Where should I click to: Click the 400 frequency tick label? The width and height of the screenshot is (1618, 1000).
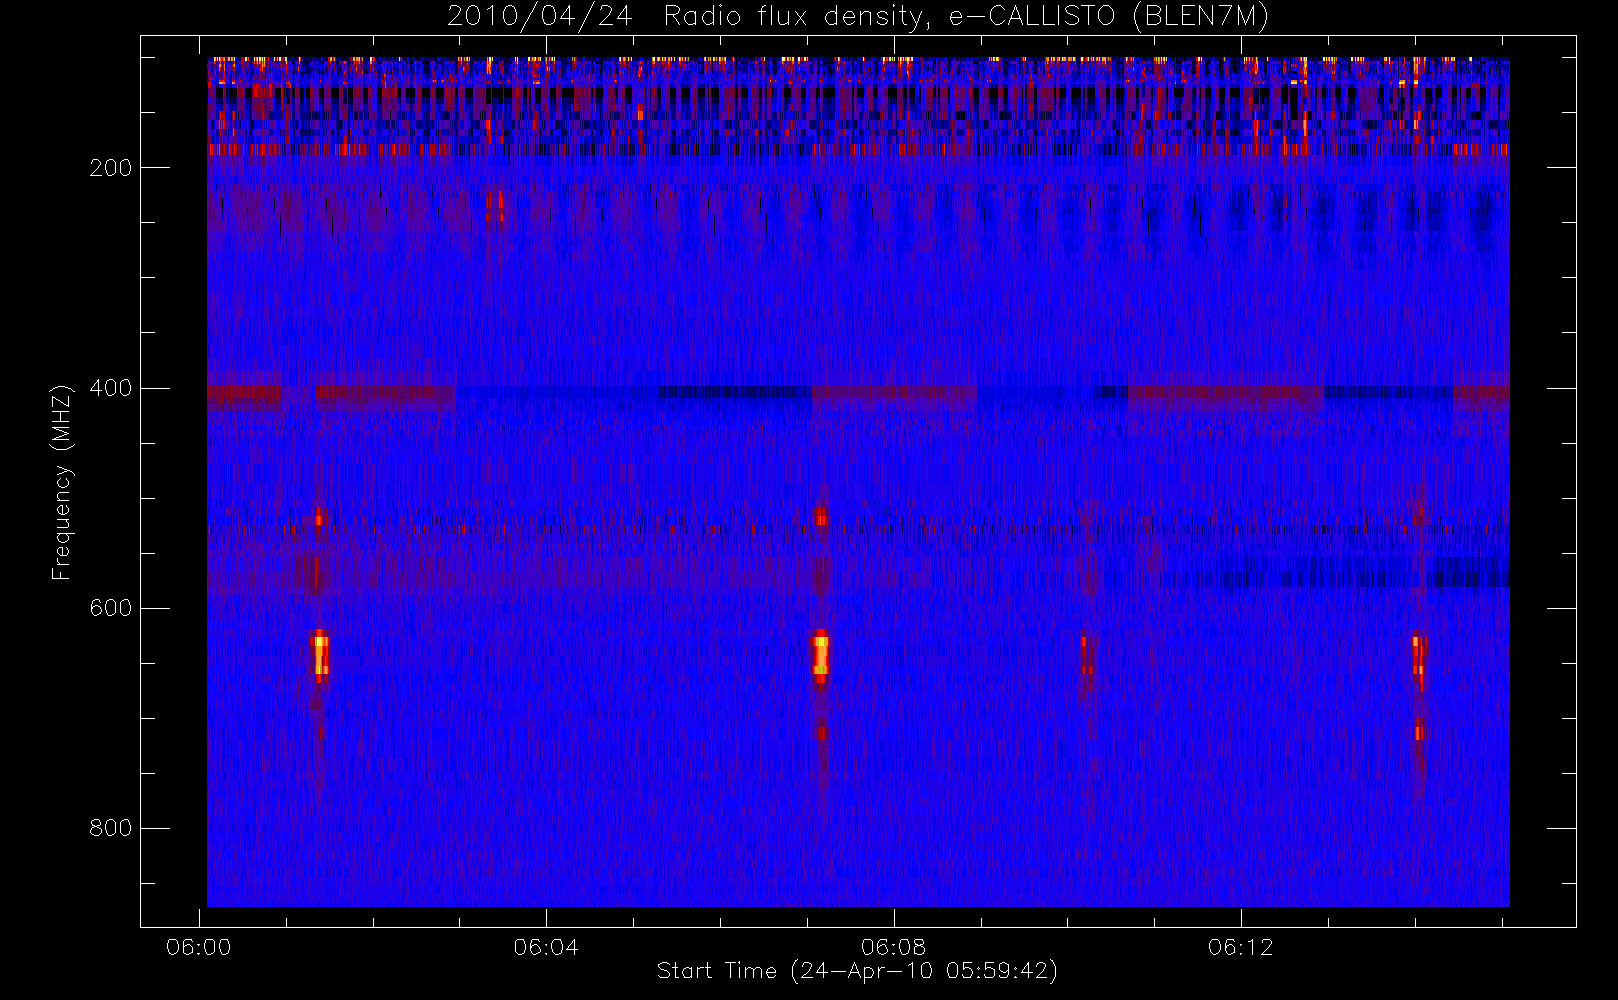pos(110,388)
